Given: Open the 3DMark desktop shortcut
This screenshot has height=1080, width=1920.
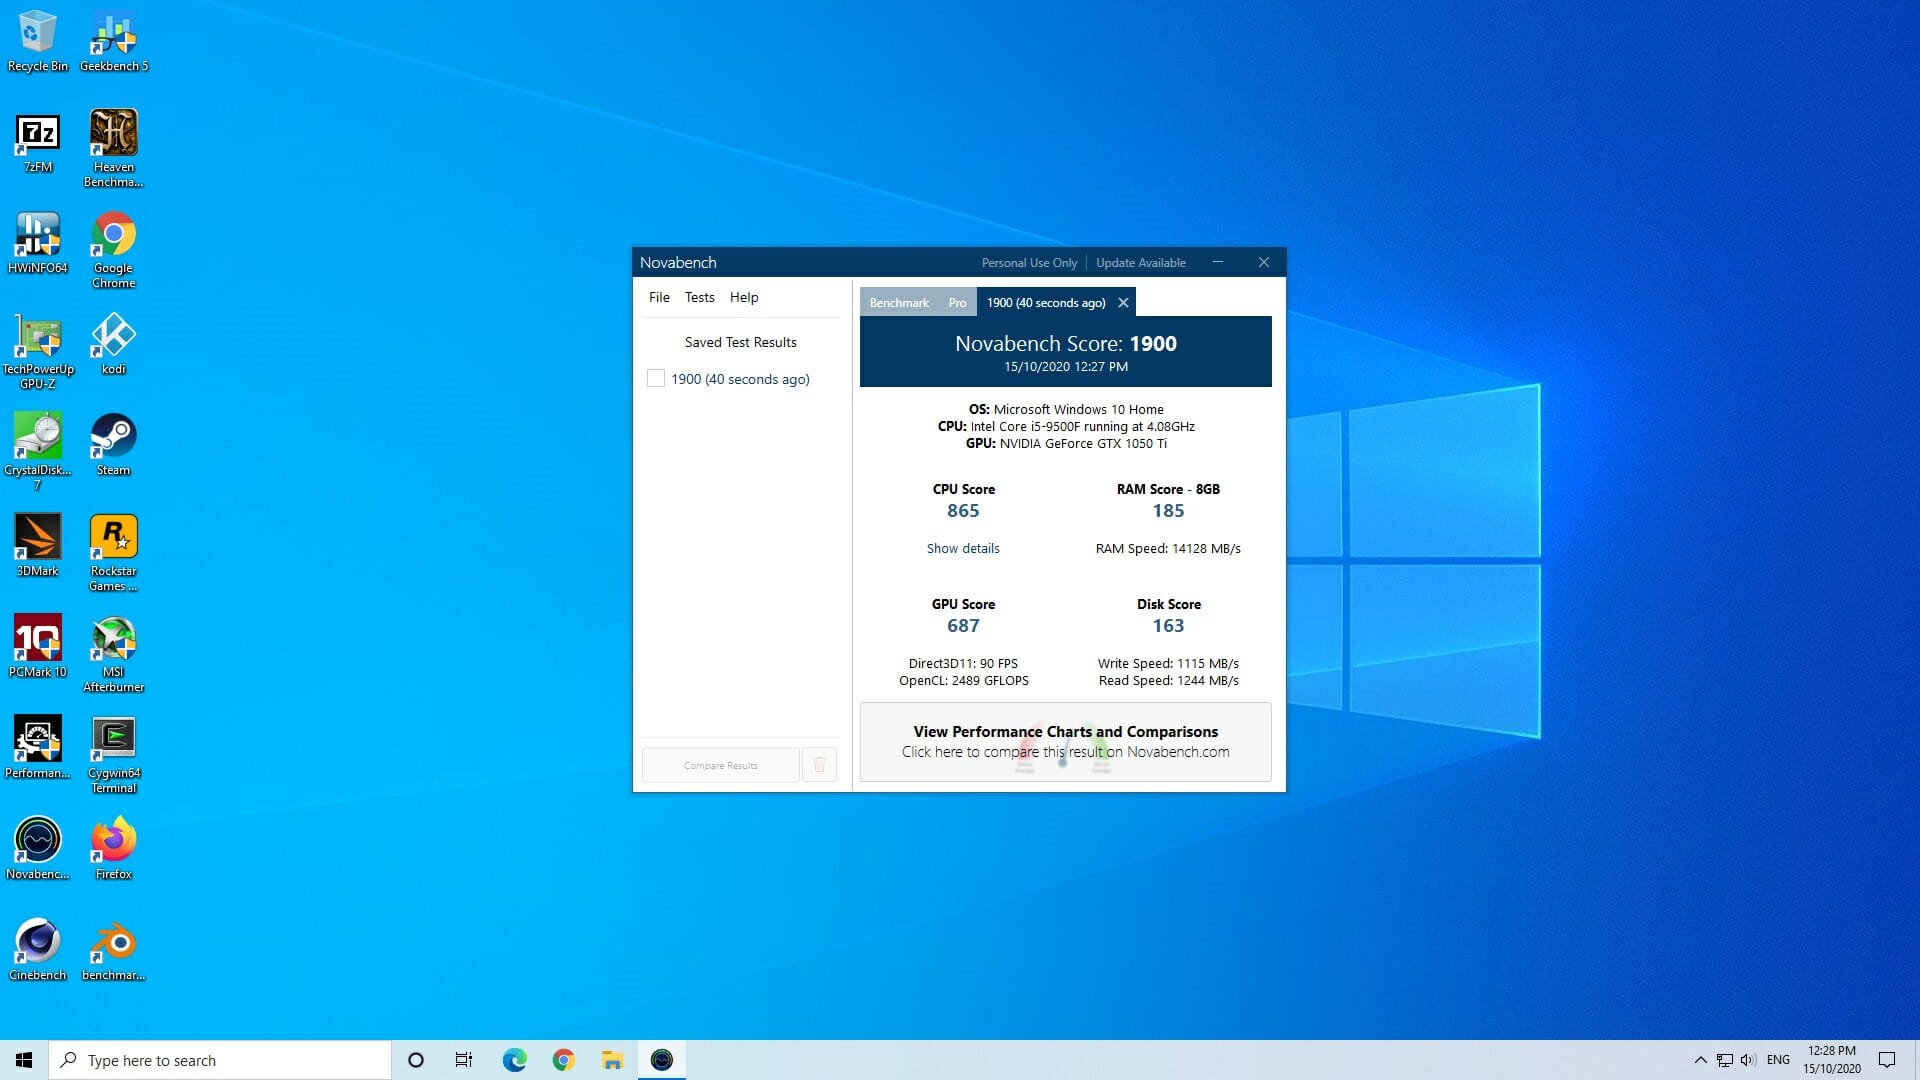Looking at the screenshot, I should (38, 546).
